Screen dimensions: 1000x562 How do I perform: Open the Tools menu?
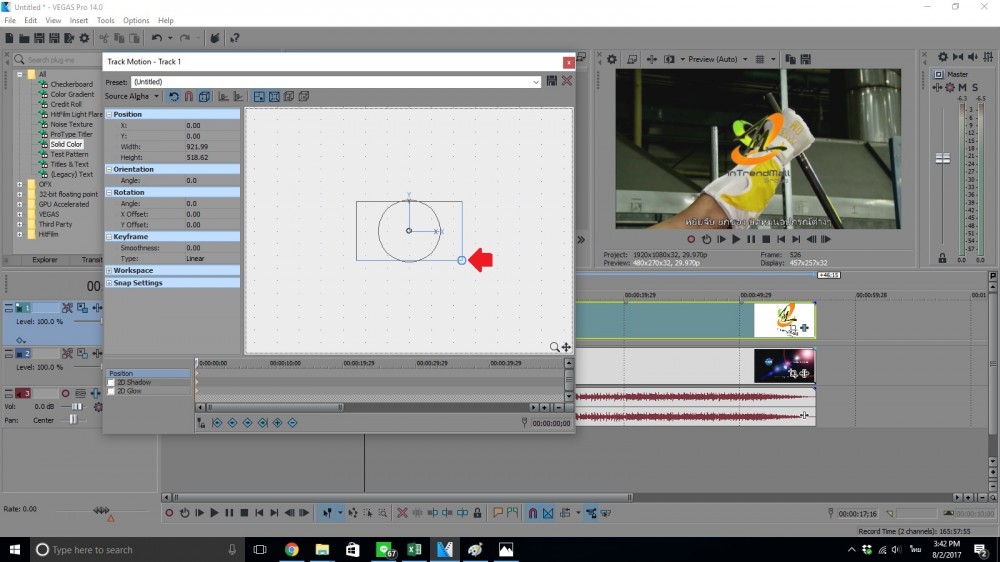(105, 20)
